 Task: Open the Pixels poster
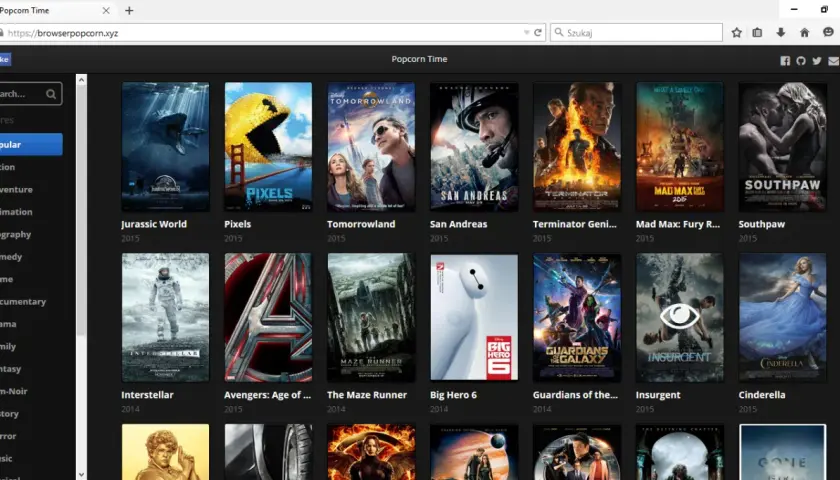click(268, 147)
